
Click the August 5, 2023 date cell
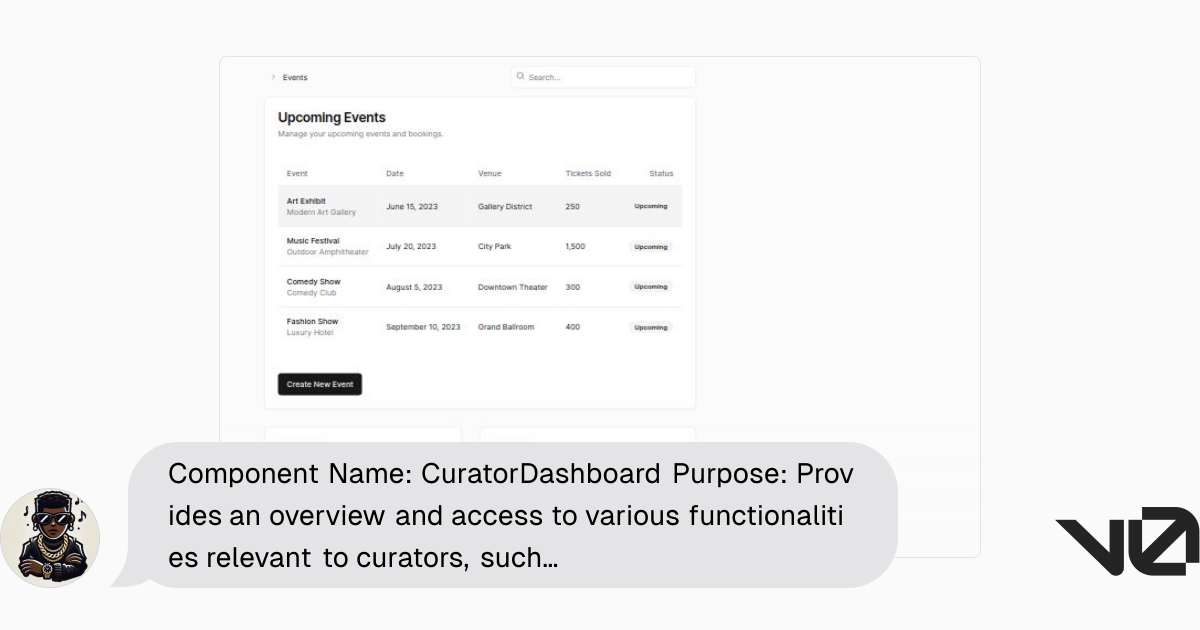pos(414,287)
